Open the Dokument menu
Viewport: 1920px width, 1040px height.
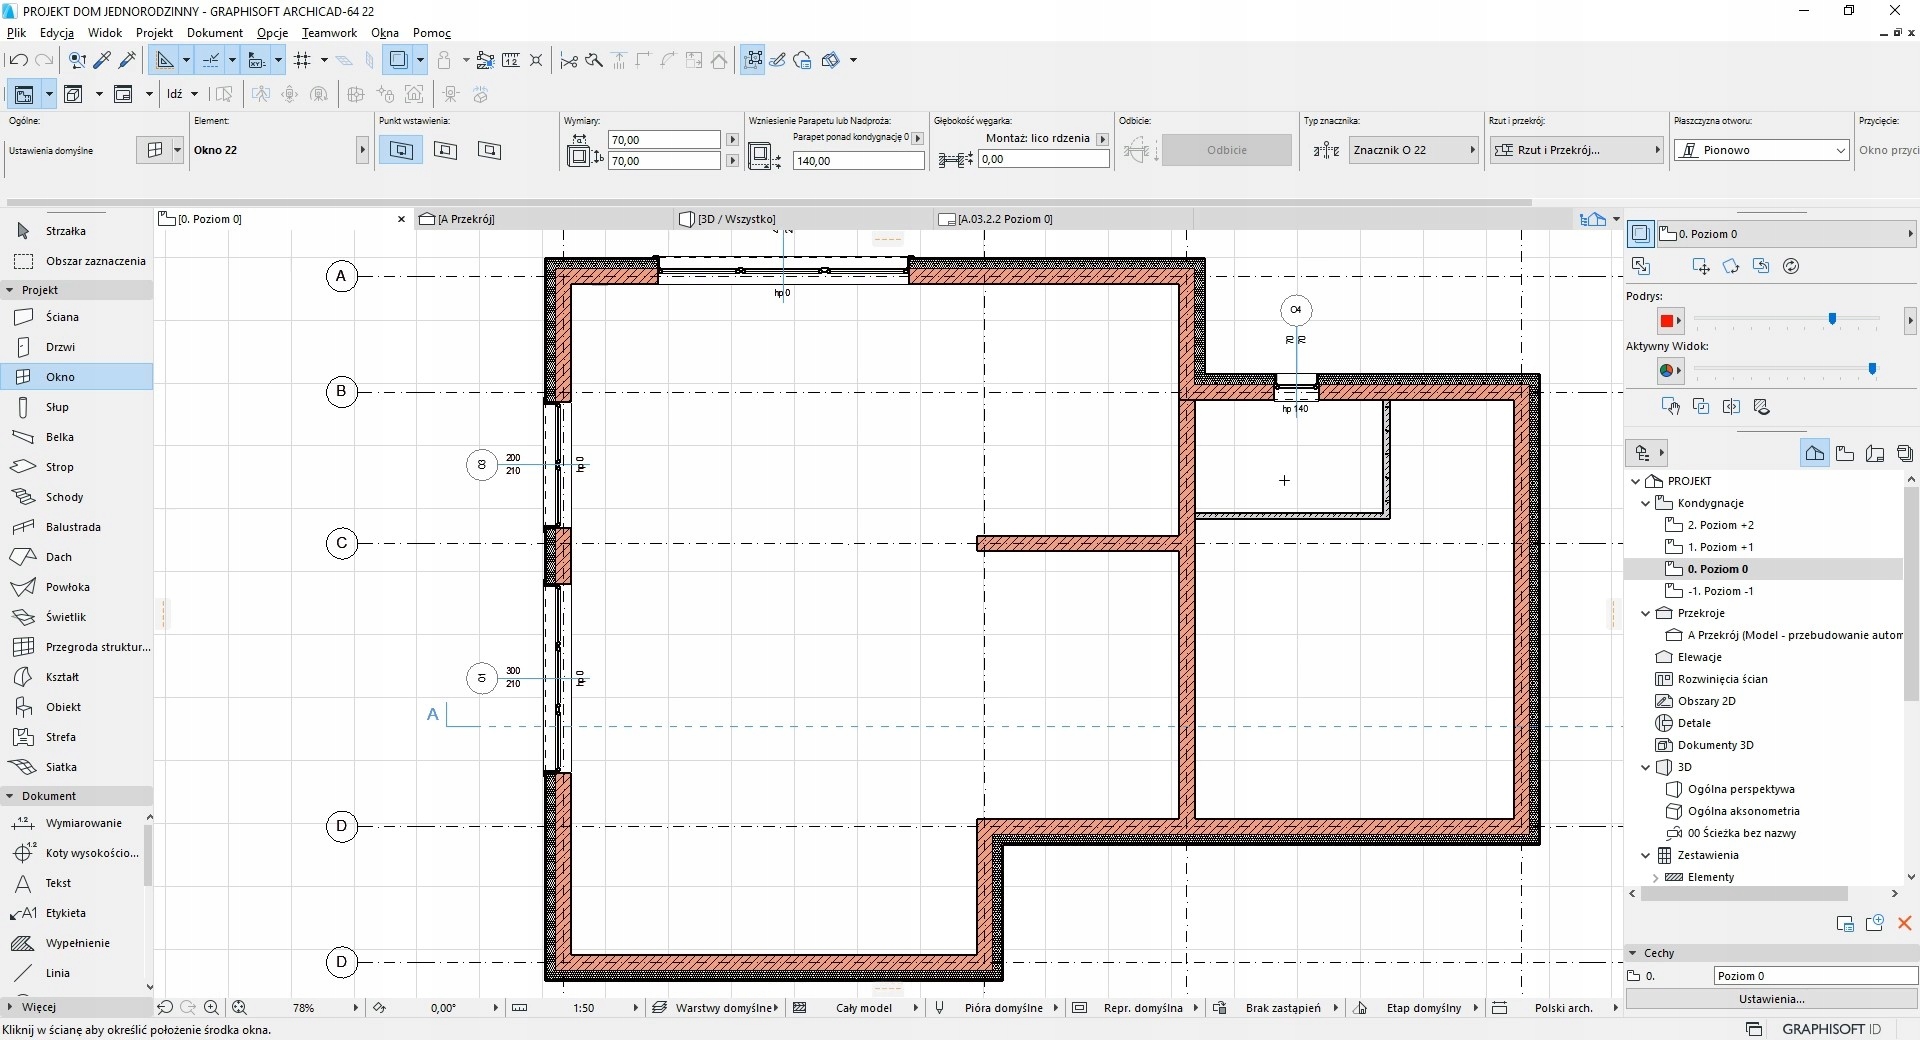tap(214, 33)
